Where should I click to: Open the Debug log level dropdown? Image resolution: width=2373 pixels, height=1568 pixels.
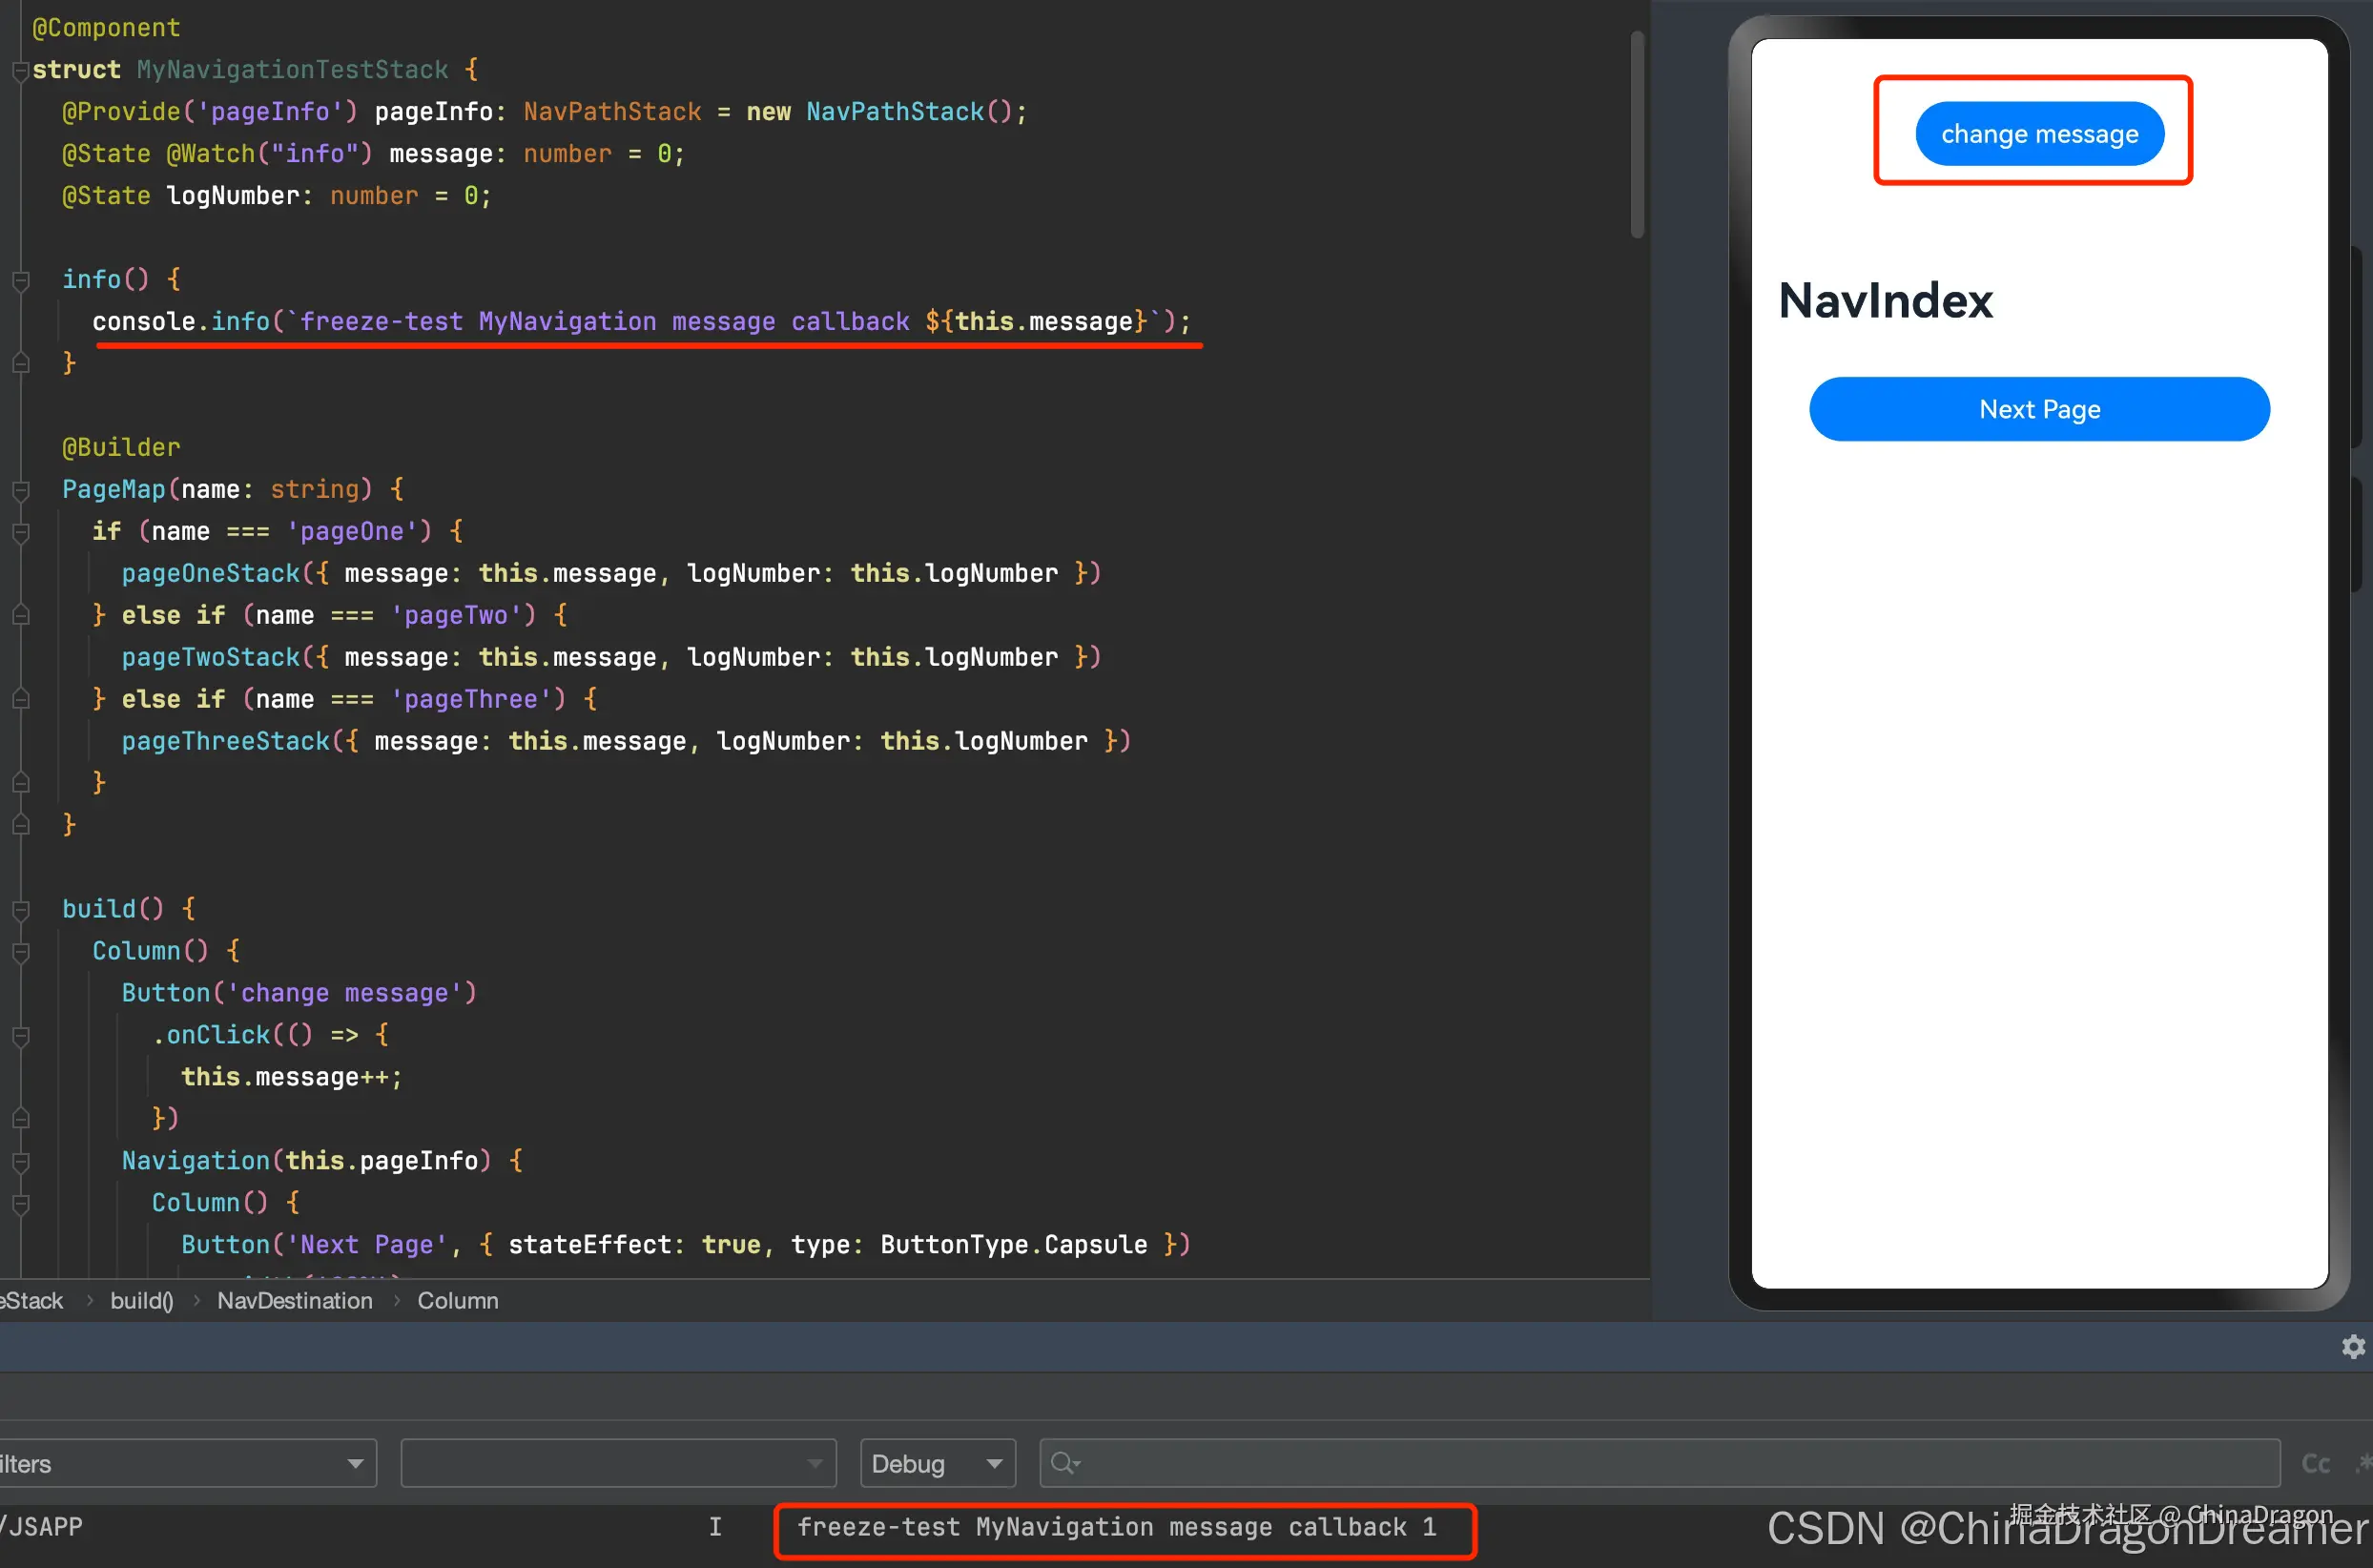[x=938, y=1464]
